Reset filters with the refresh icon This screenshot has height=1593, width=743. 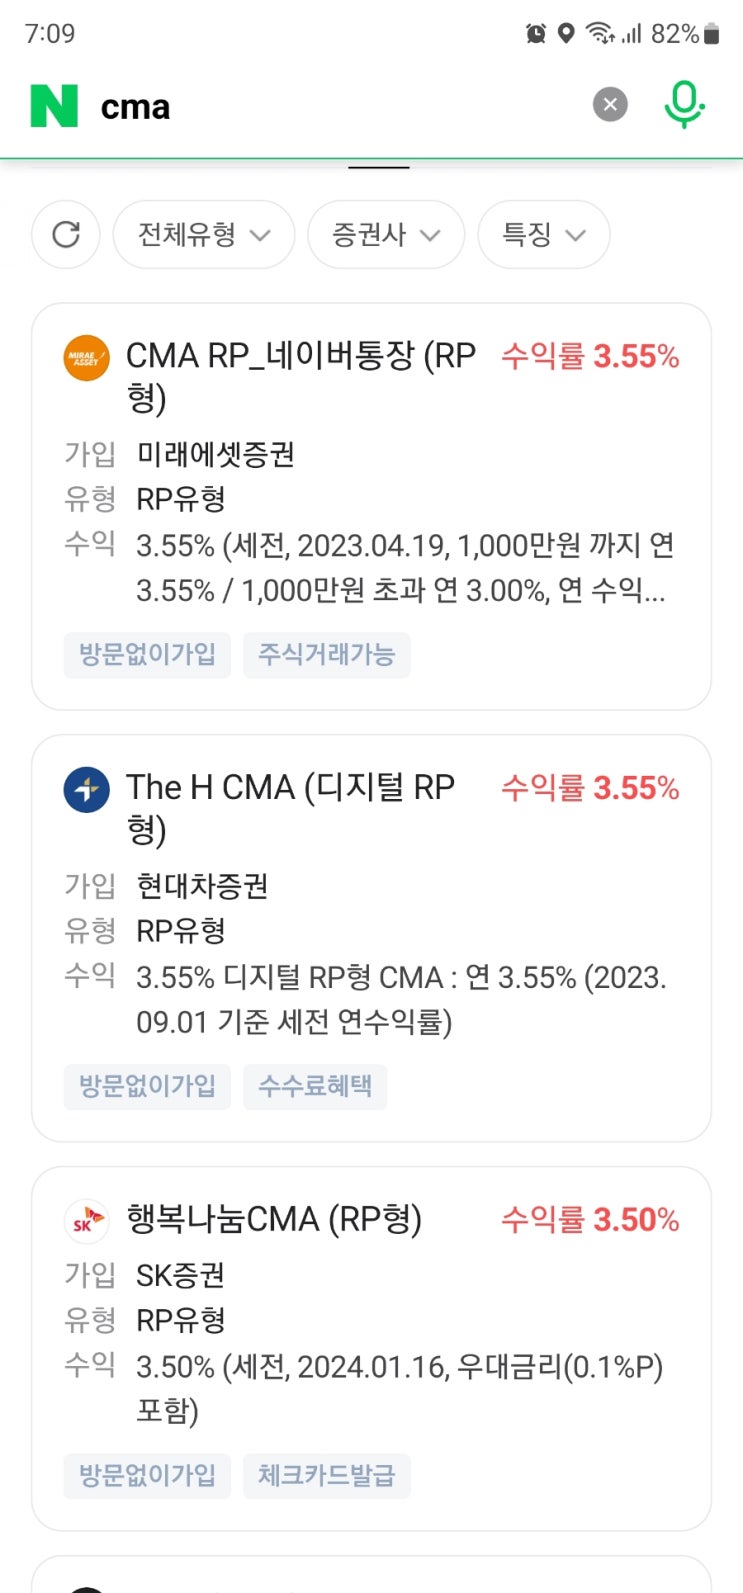pyautogui.click(x=66, y=235)
